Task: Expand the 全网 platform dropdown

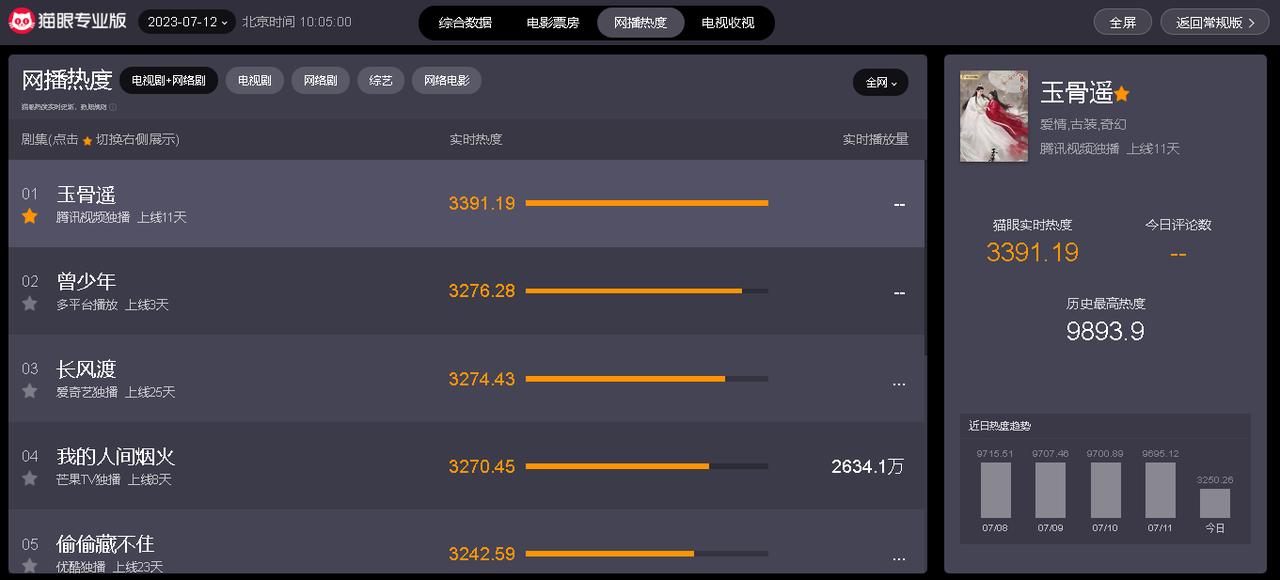Action: (881, 82)
